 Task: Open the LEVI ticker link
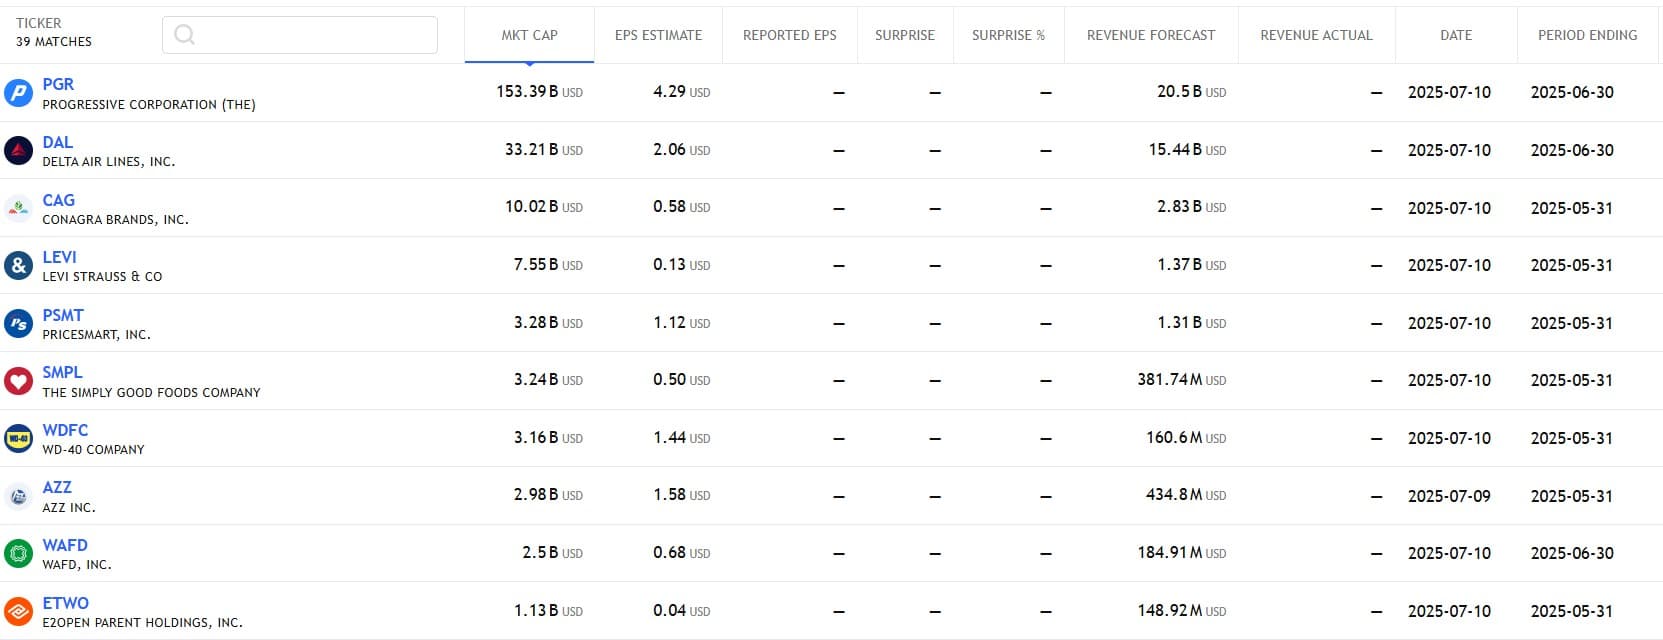(60, 257)
